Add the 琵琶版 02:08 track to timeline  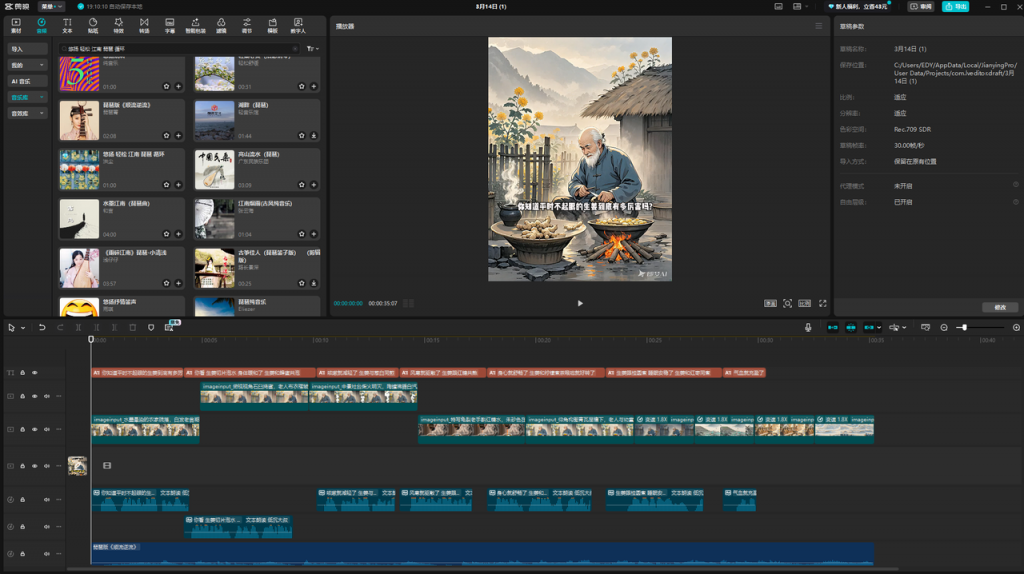click(178, 136)
